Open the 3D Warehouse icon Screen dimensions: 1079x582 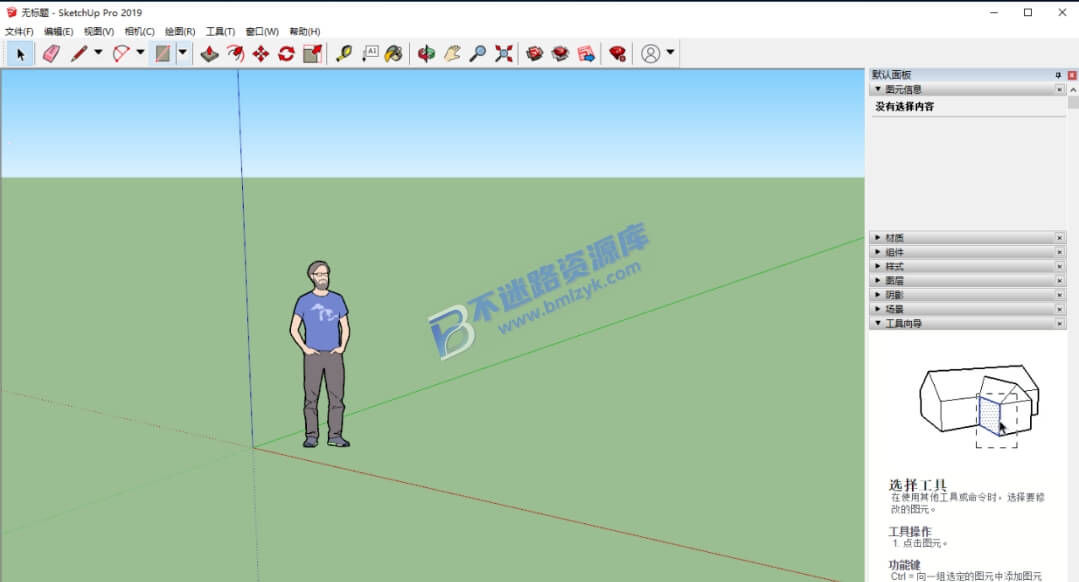coord(534,54)
